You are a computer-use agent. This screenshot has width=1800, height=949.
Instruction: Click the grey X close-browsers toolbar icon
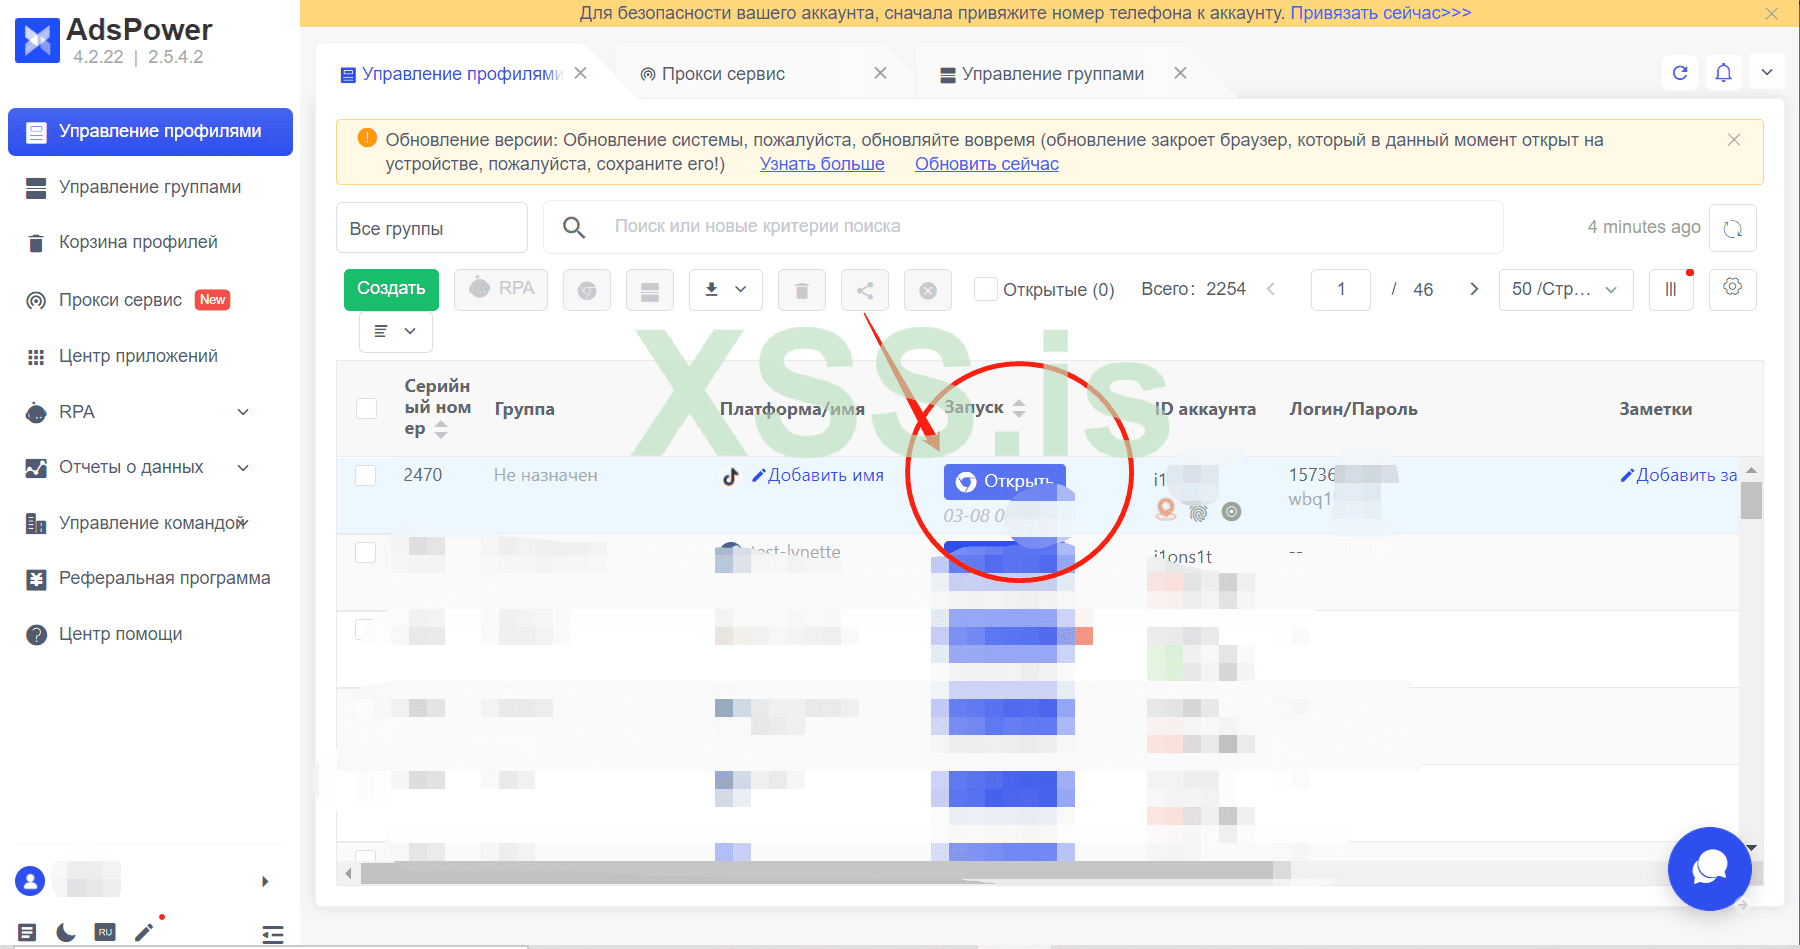[928, 290]
